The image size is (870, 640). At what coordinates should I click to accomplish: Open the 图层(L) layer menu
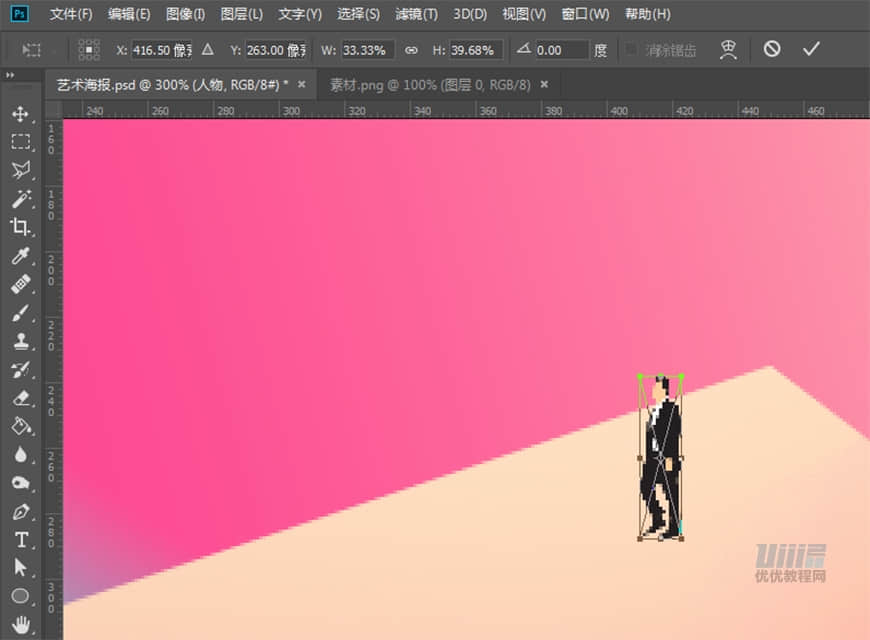click(x=241, y=14)
